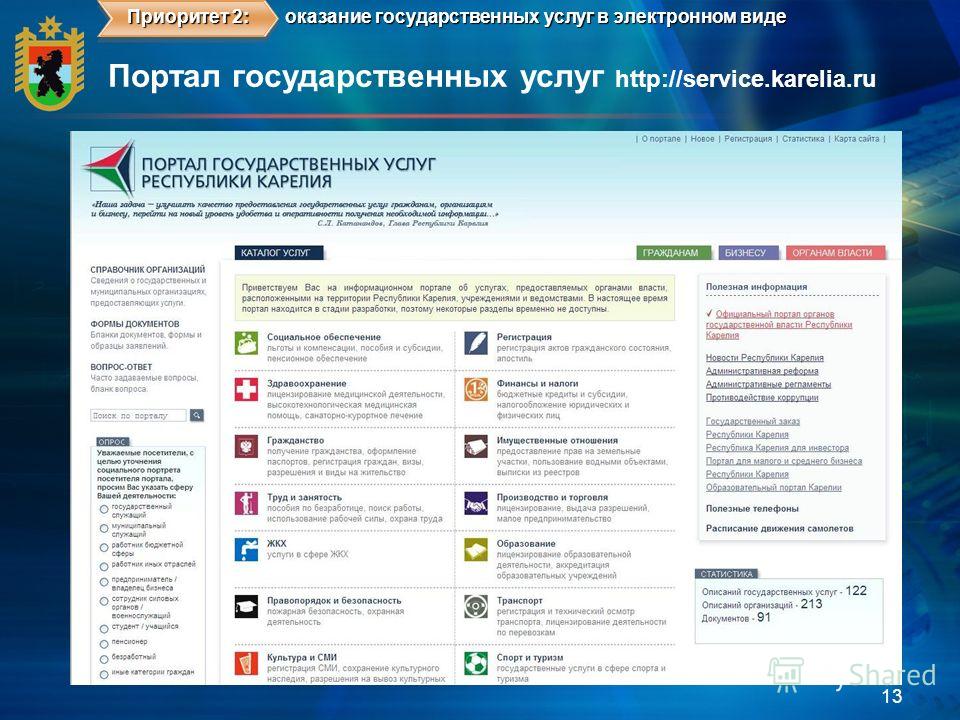Choose работник бюджетной сферы radio option
This screenshot has width=960, height=720.
point(104,547)
